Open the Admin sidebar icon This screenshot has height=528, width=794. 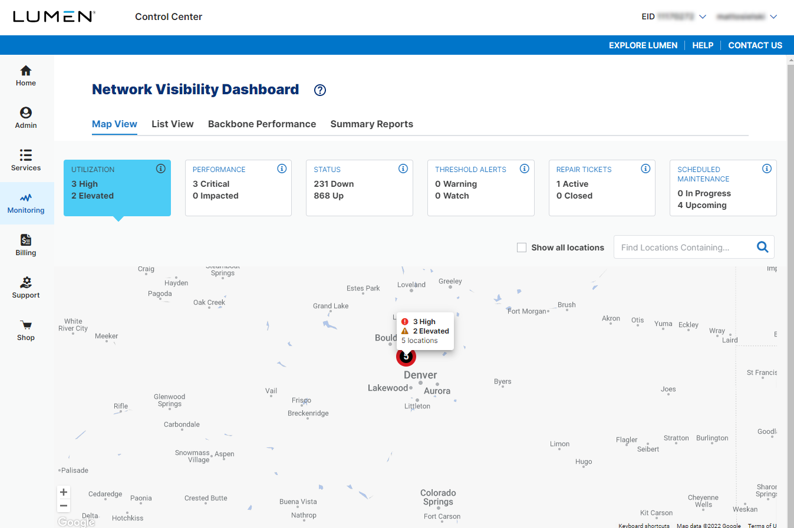tap(26, 117)
